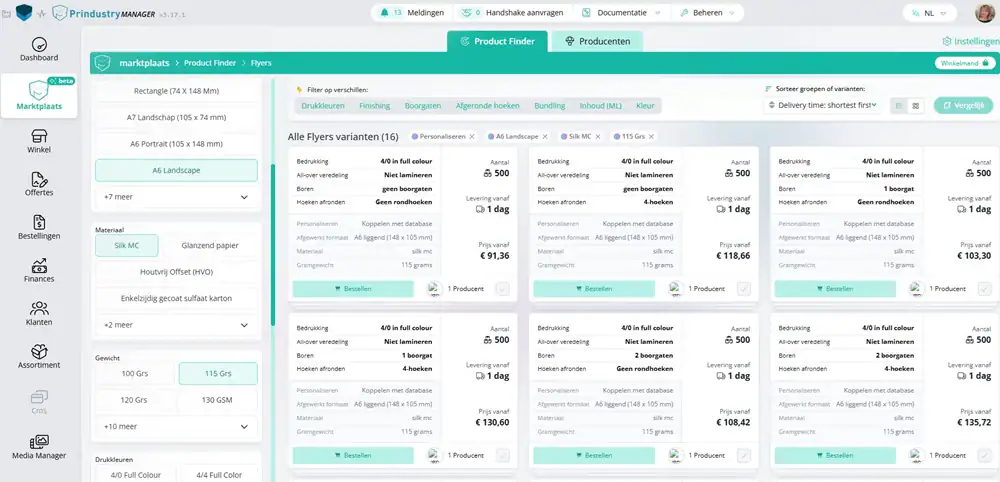Click the shield icon in the breadcrumb bar
The height and width of the screenshot is (482, 1000).
[x=103, y=63]
